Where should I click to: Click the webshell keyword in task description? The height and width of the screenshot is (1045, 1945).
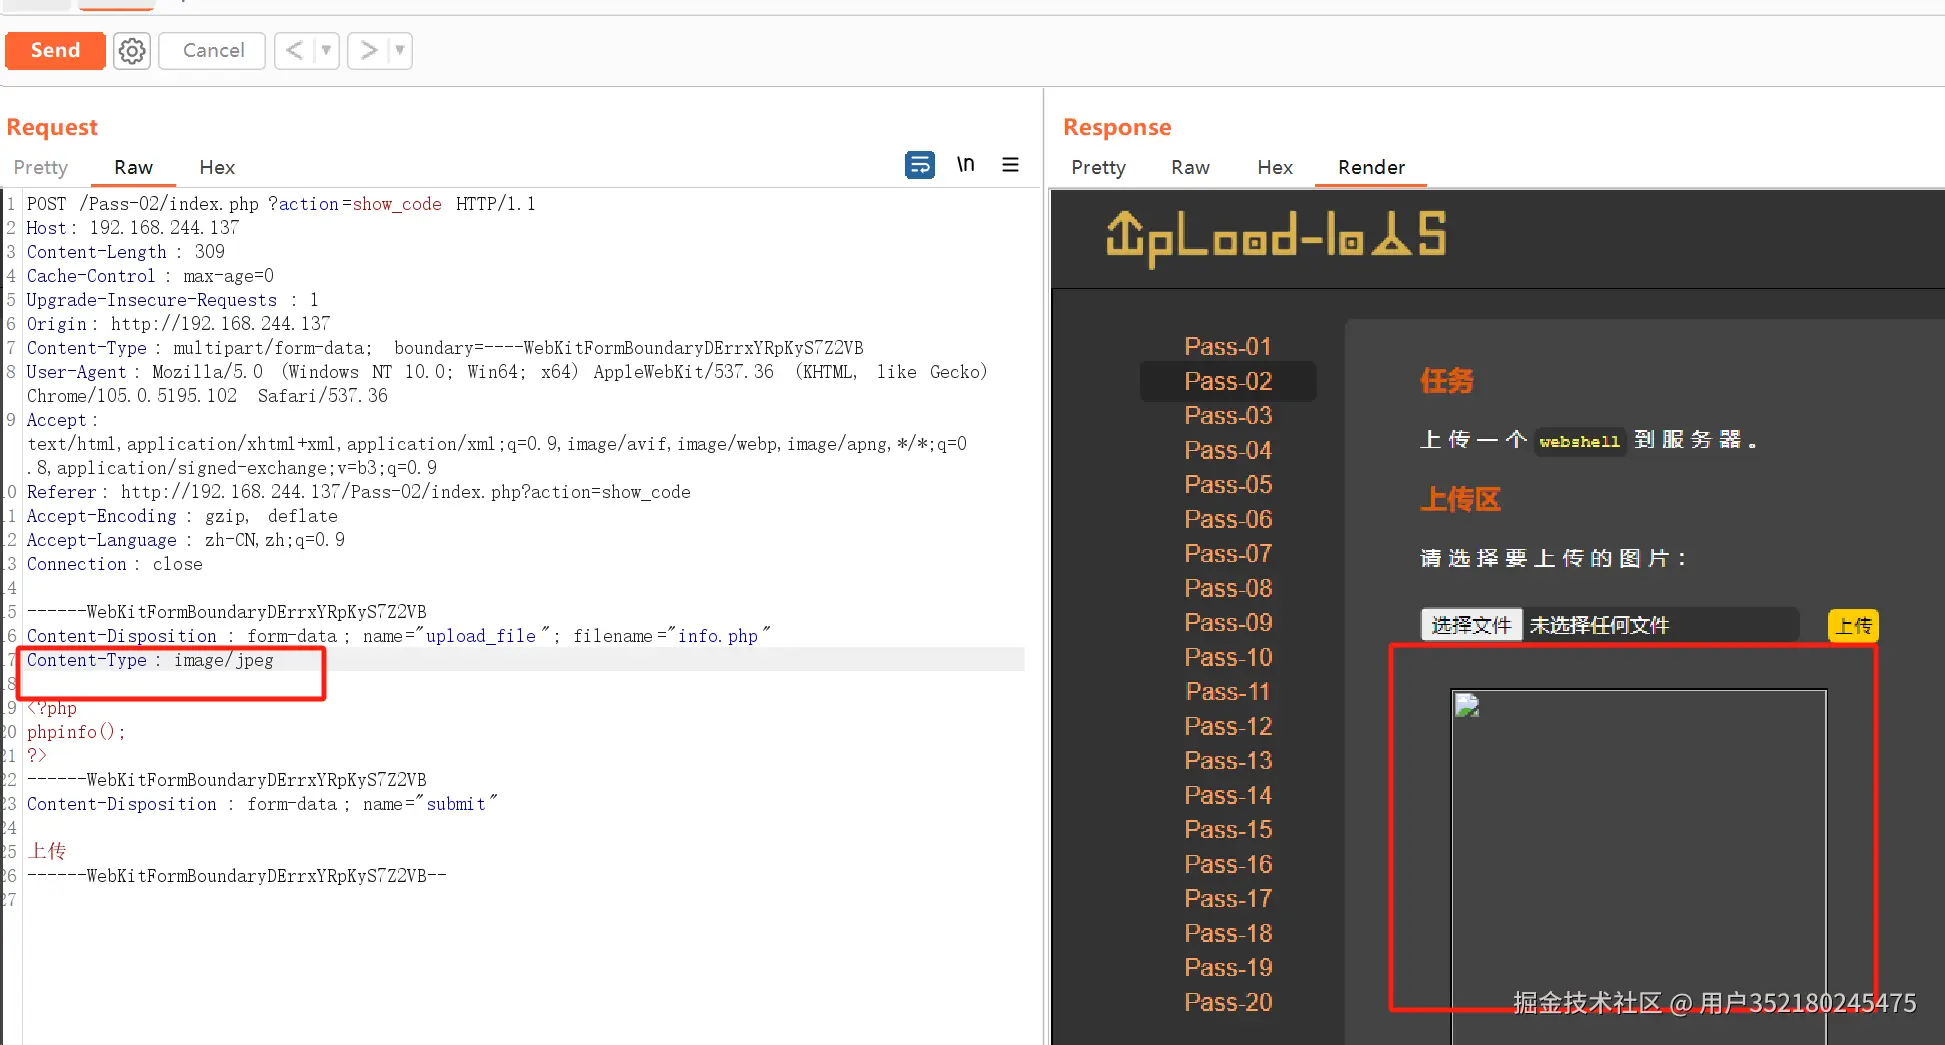[x=1579, y=441]
